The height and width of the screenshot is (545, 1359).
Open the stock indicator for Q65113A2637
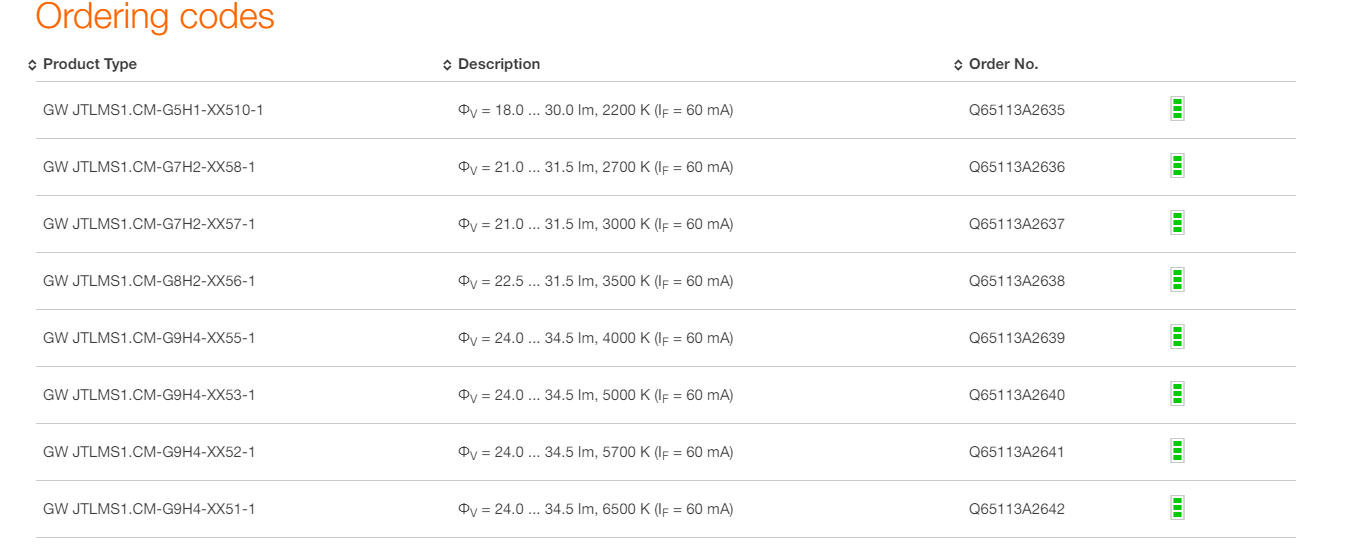pyautogui.click(x=1177, y=223)
